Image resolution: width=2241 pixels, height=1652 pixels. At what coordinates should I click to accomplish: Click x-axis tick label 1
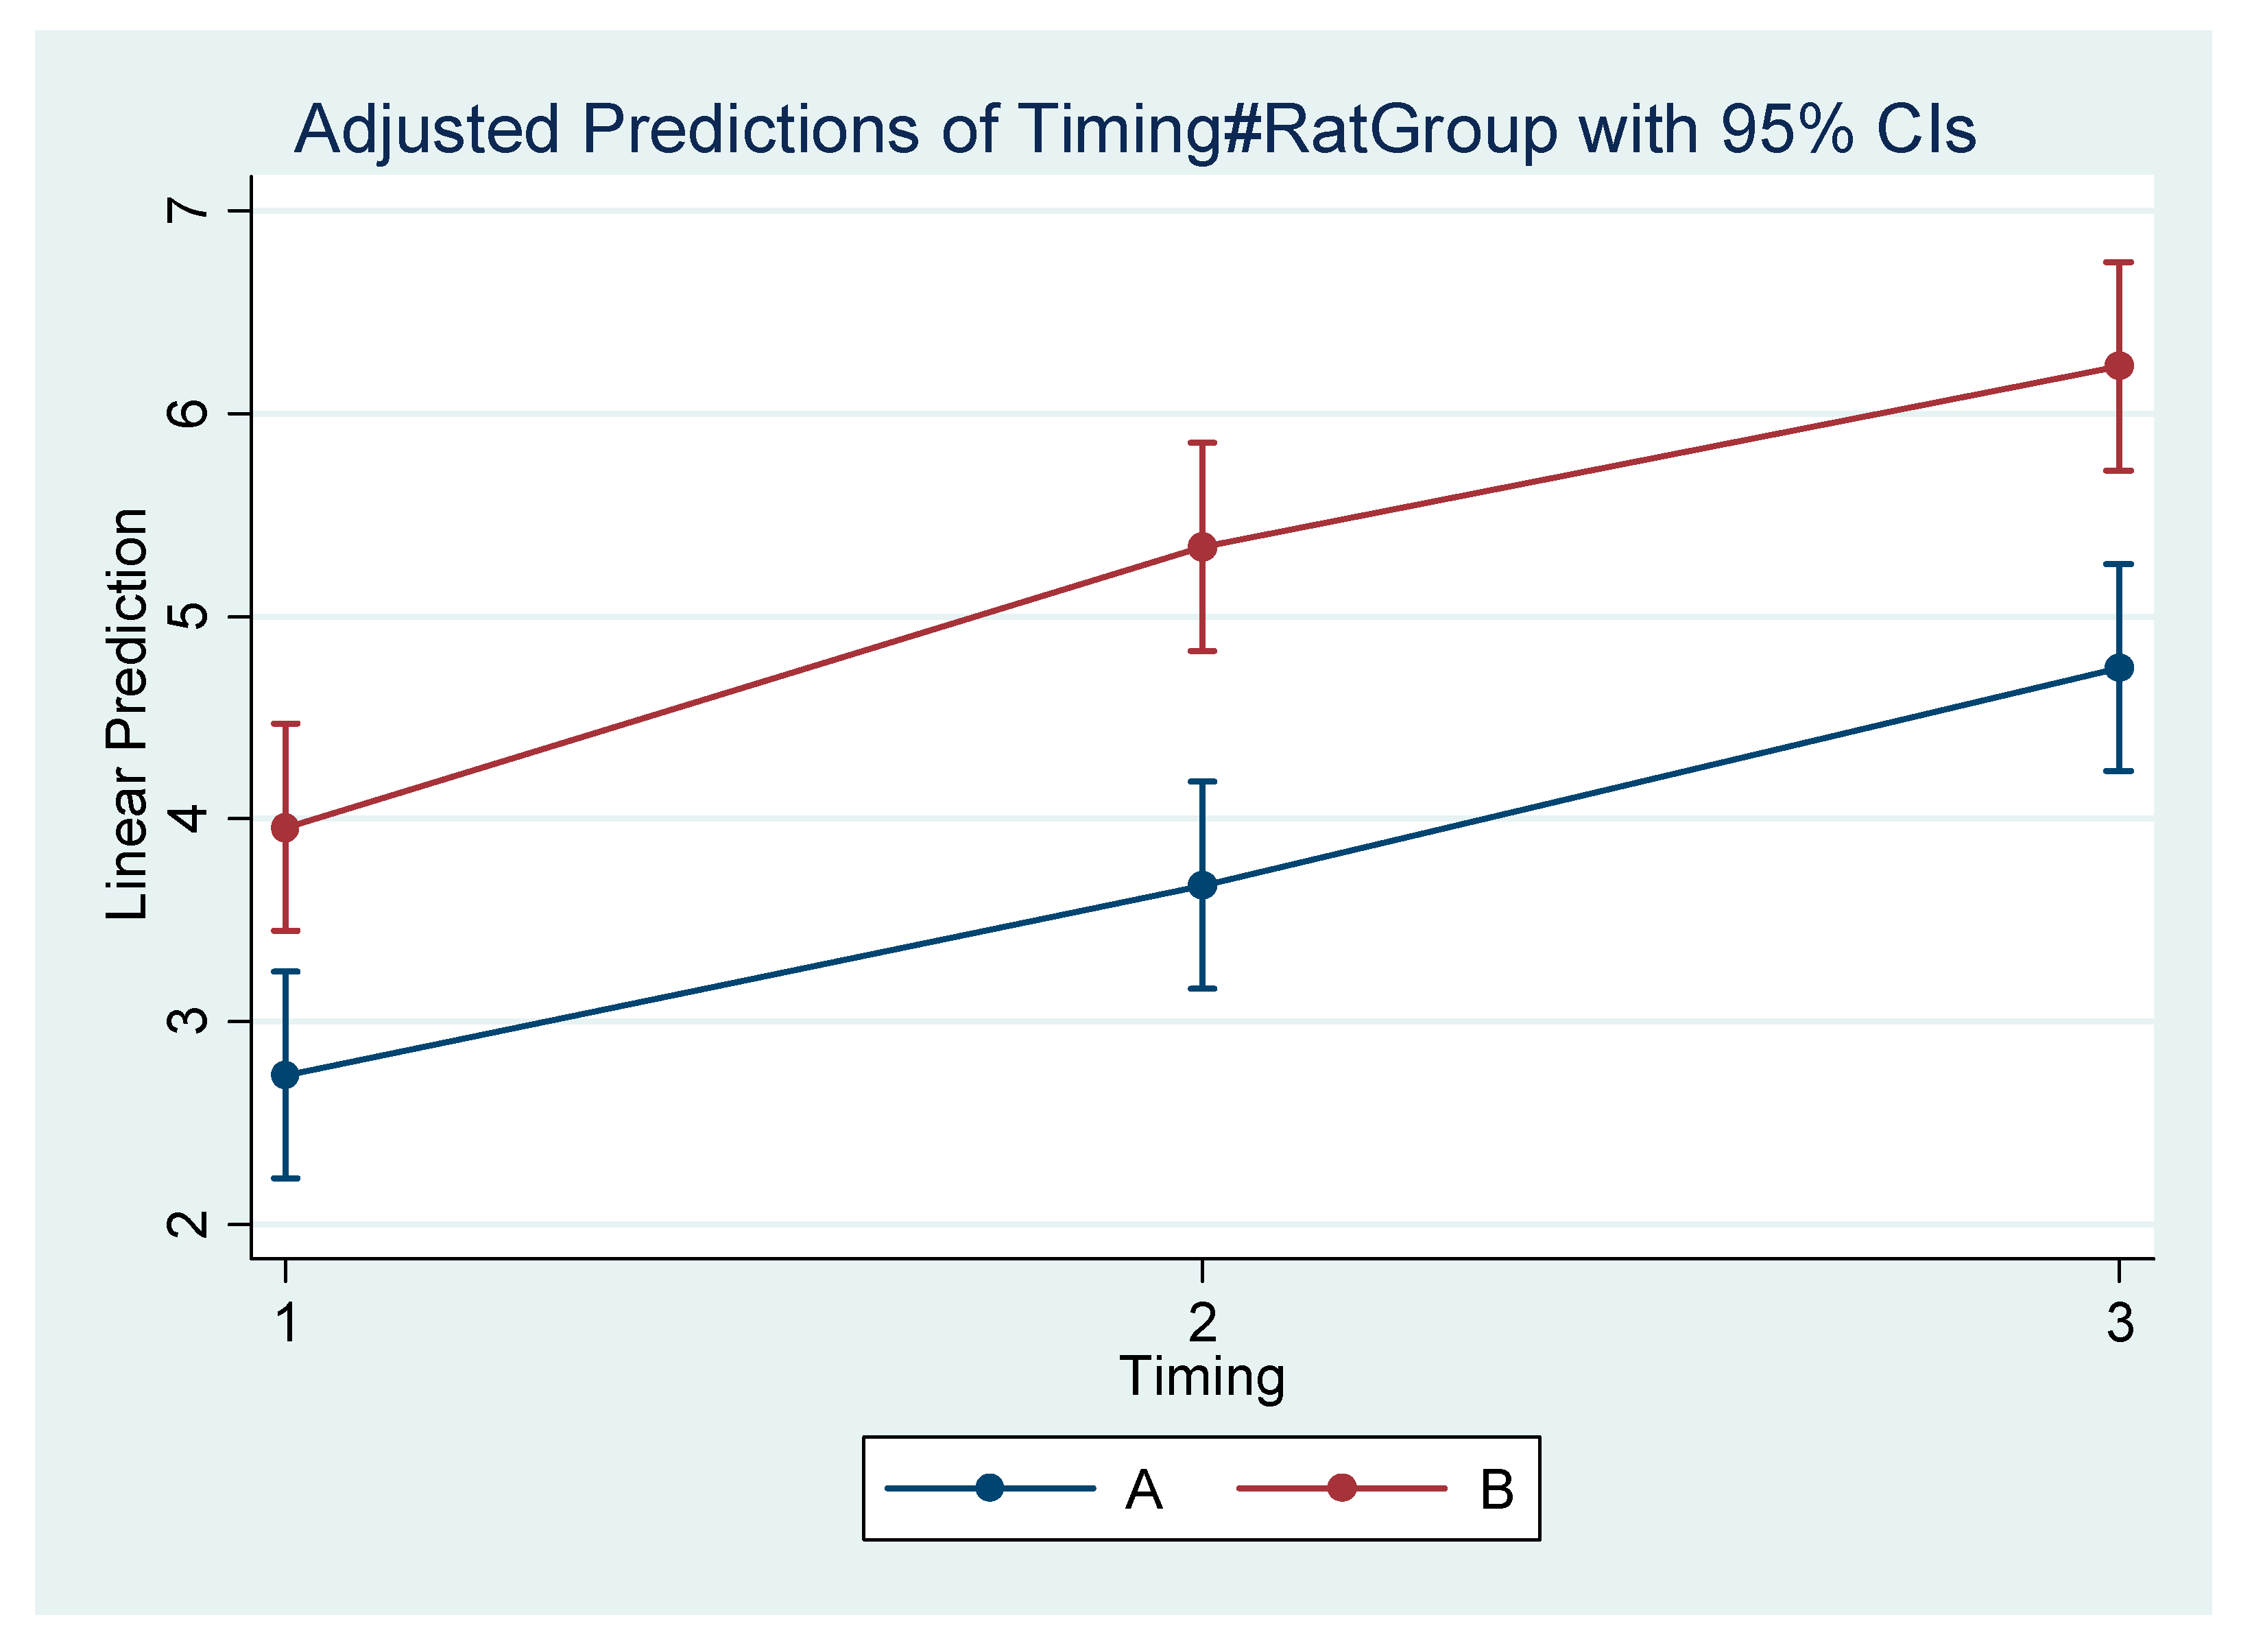coord(287,1323)
